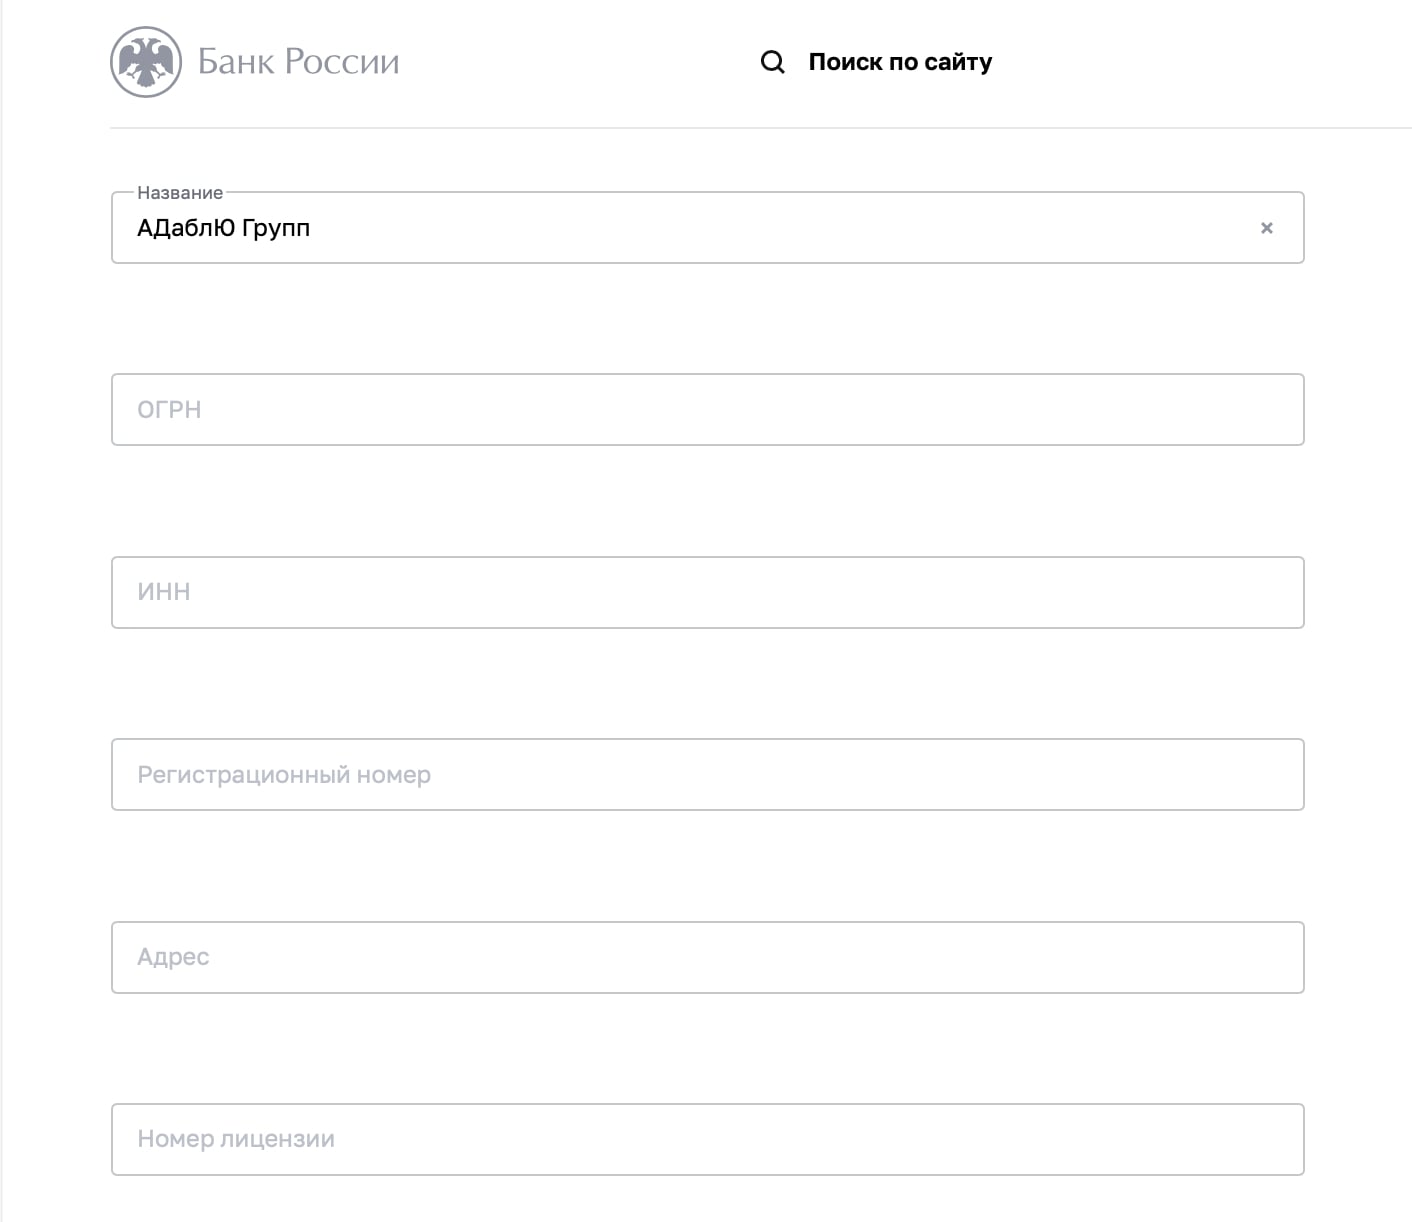The width and height of the screenshot is (1412, 1222).
Task: Click the "Номер лицензии" placeholder text
Action: click(x=236, y=1139)
